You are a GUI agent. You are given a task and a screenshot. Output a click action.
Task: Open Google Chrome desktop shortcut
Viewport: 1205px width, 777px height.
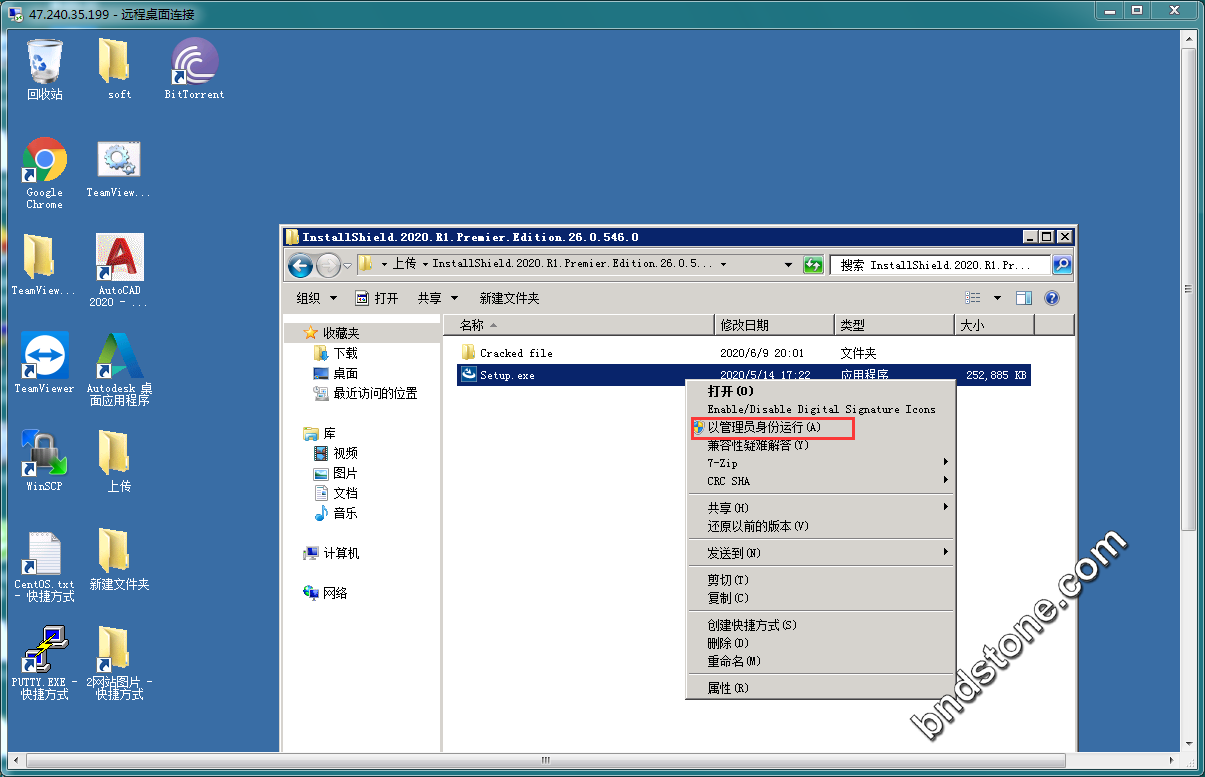pyautogui.click(x=44, y=162)
